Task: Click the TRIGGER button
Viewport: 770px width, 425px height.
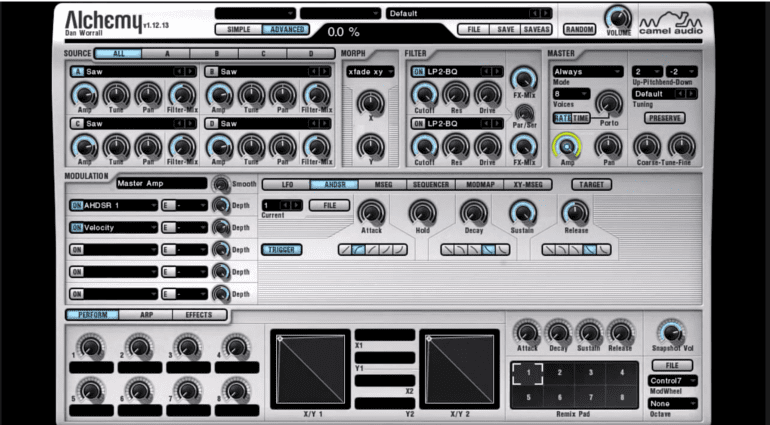Action: tap(281, 250)
